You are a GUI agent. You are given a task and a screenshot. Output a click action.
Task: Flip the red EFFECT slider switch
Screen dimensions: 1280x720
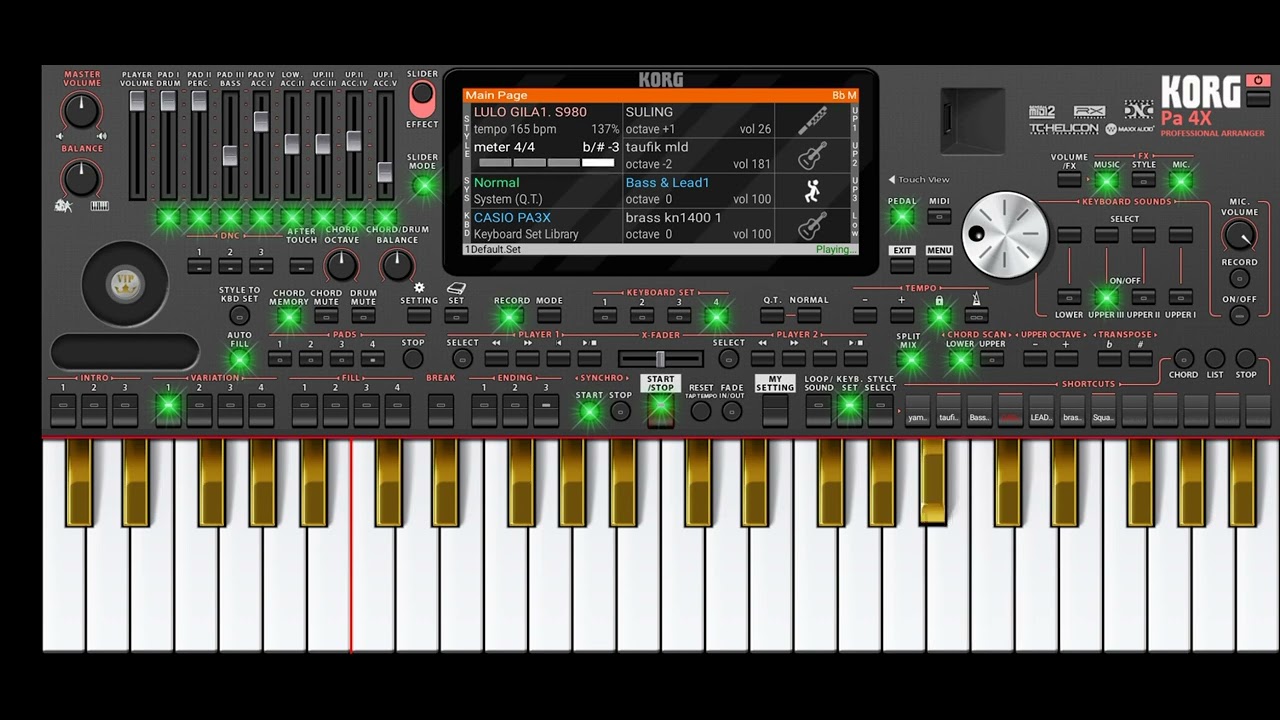423,99
